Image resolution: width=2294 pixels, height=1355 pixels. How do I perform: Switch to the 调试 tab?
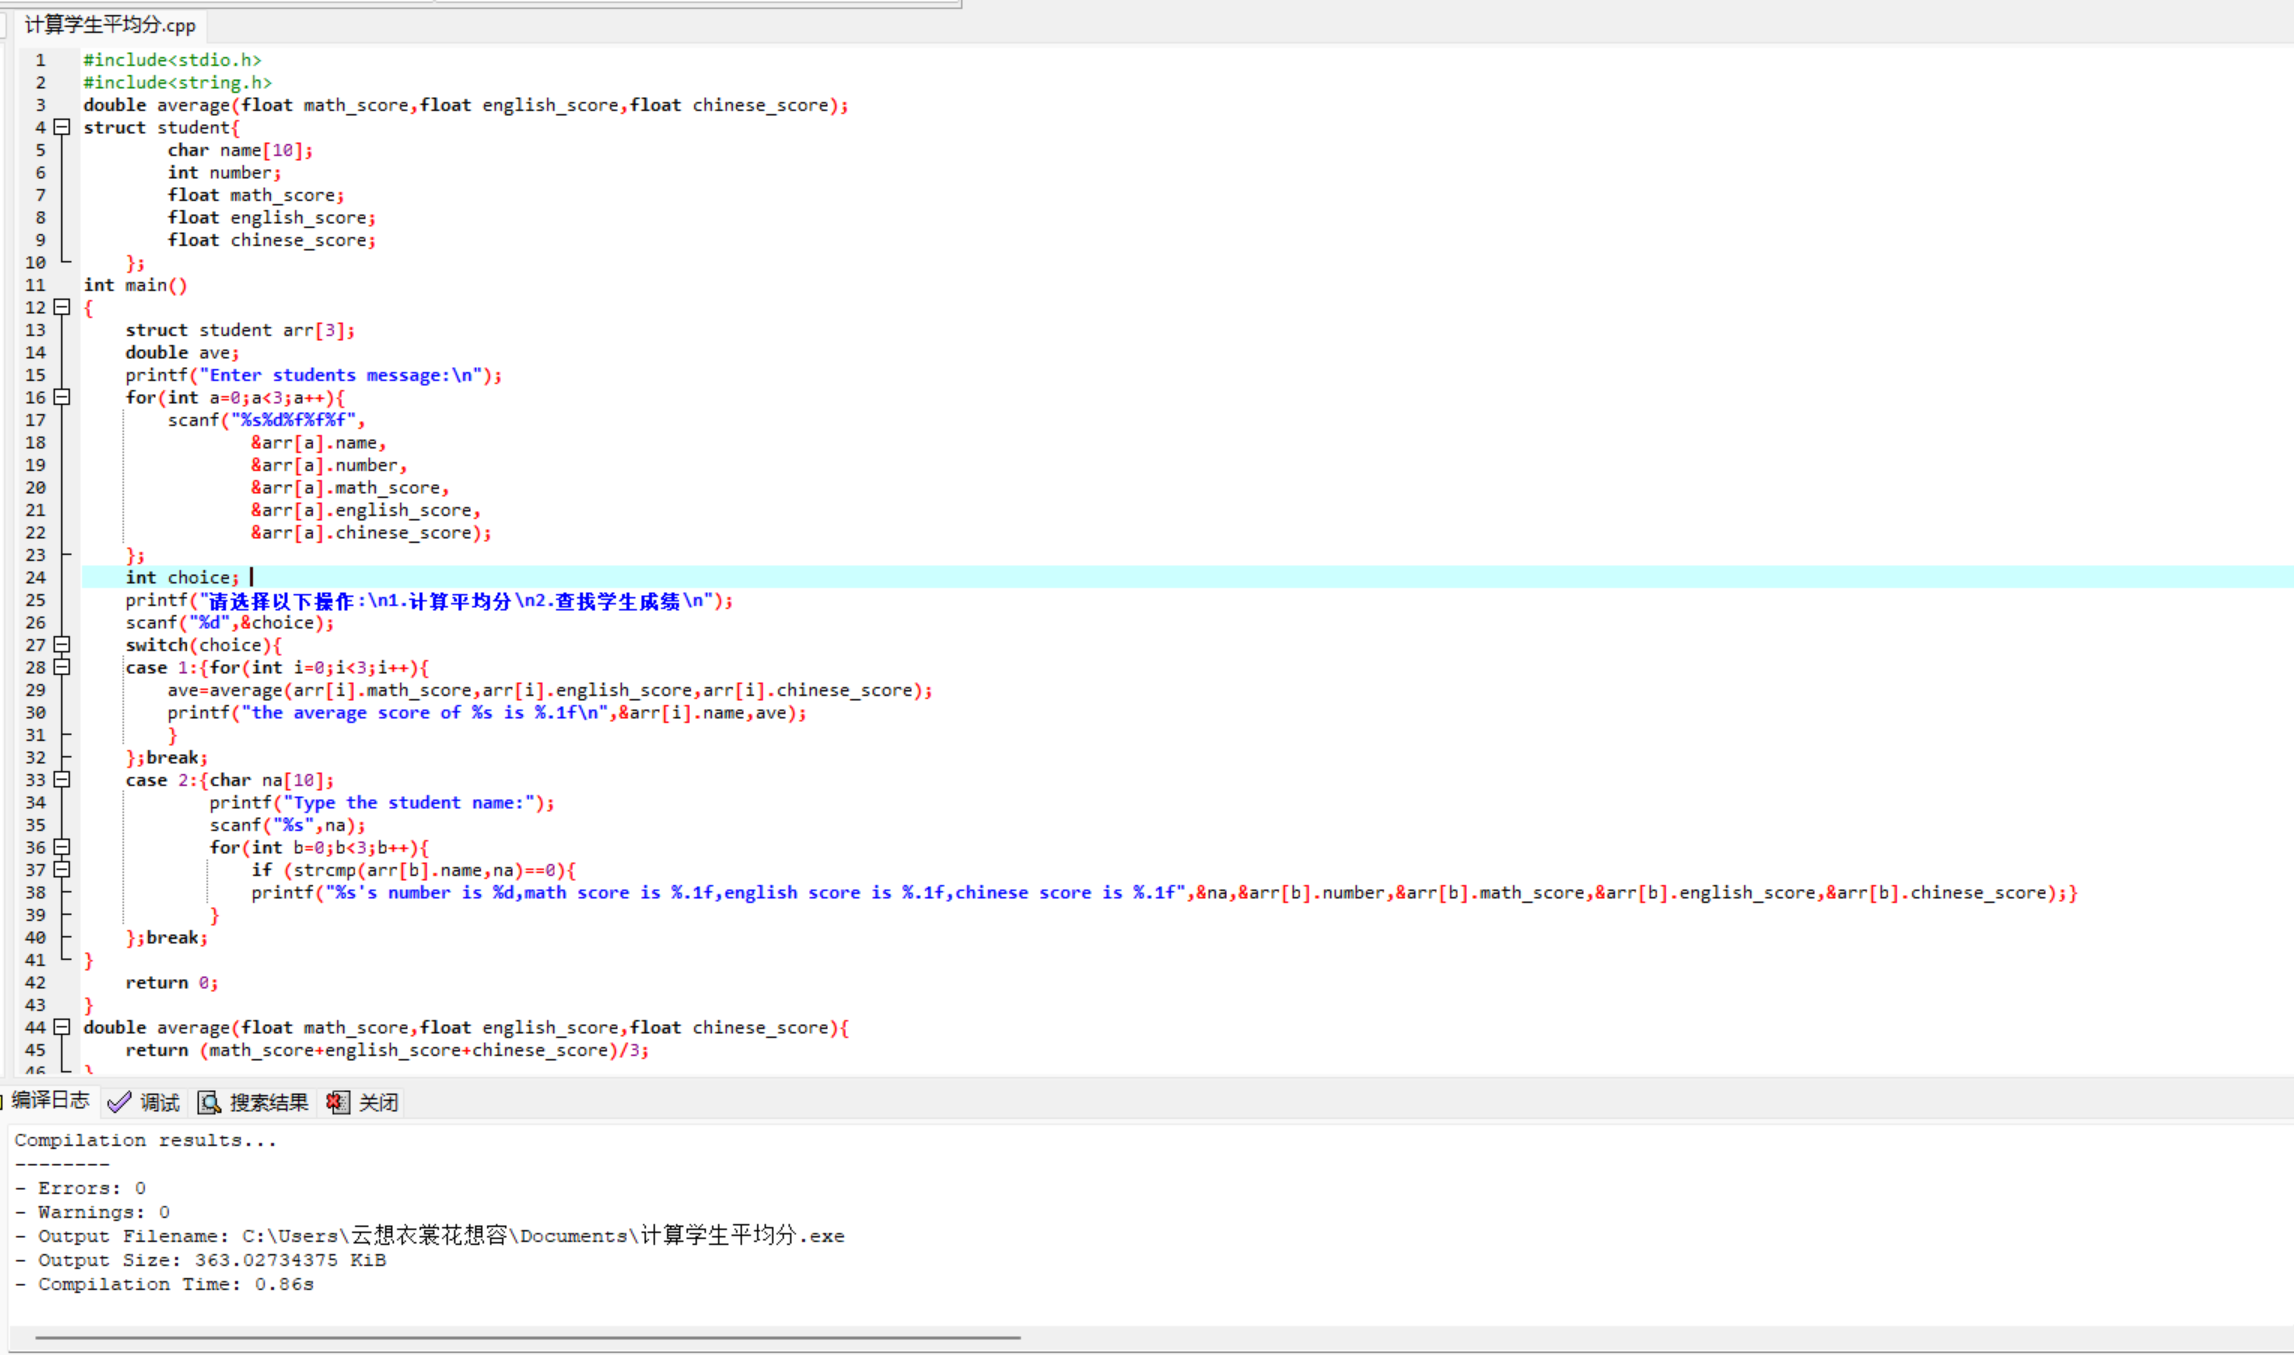tap(159, 1102)
